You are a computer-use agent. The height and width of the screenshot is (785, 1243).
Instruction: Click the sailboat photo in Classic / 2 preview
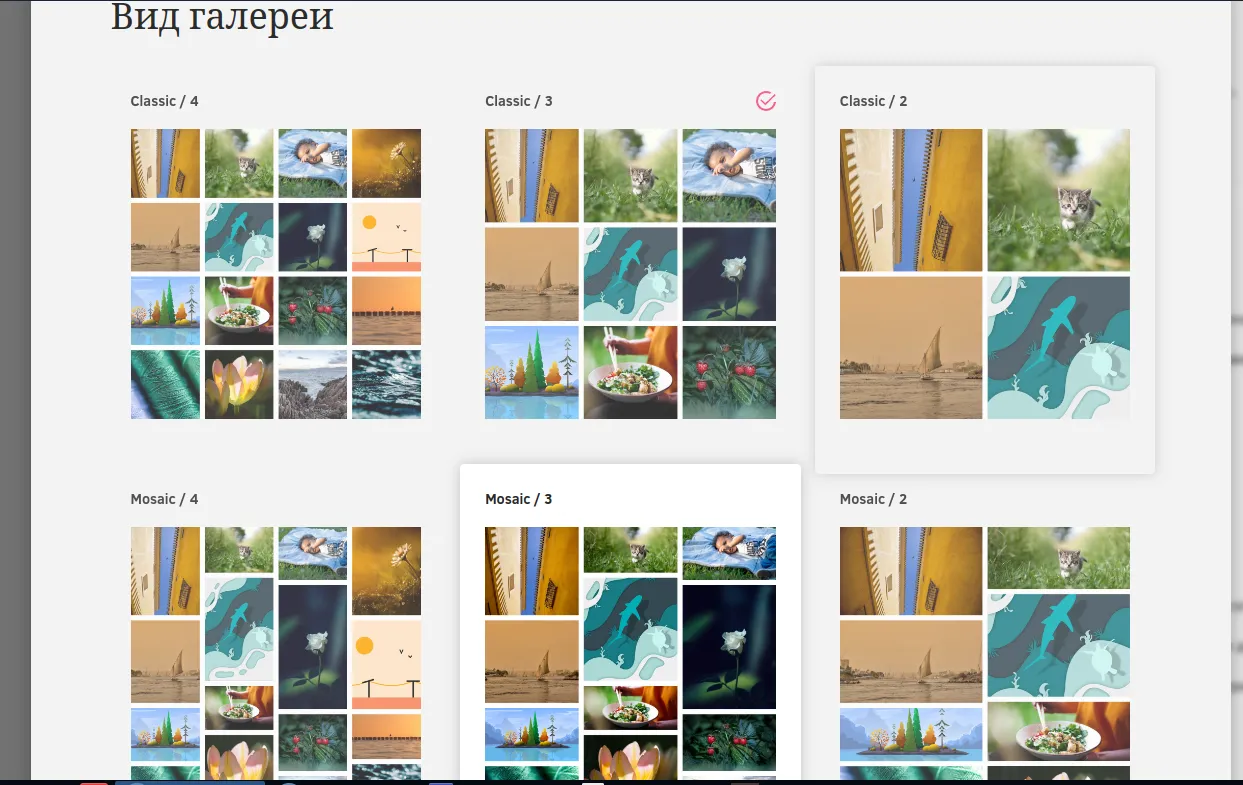point(911,347)
